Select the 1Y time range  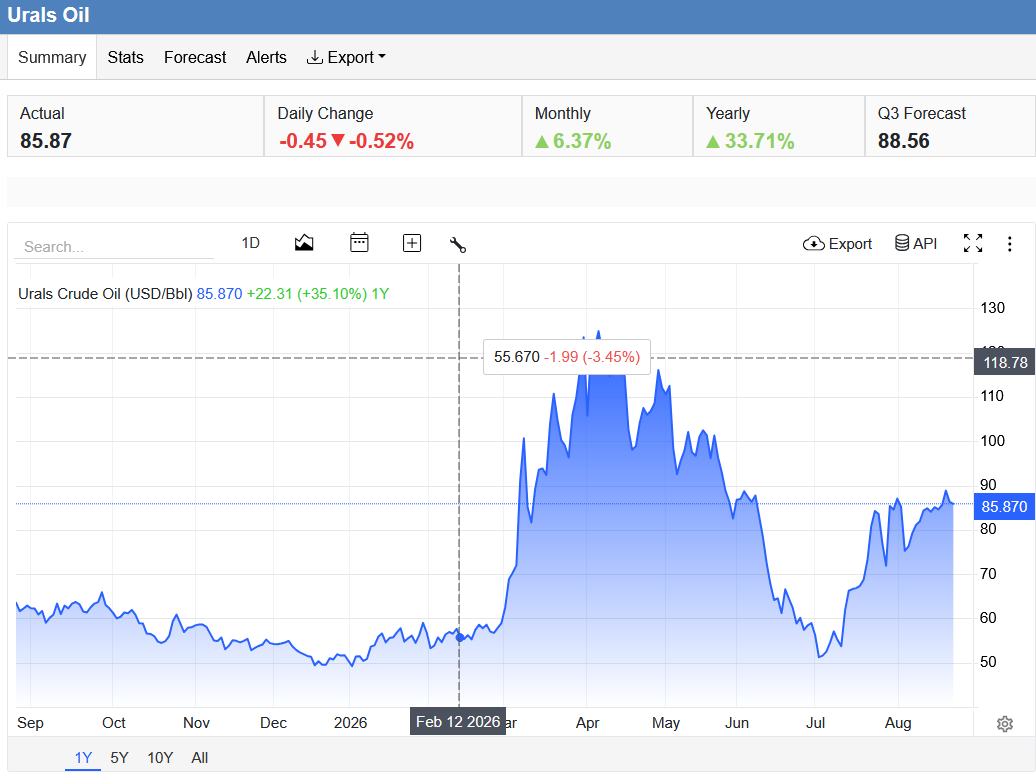click(x=83, y=758)
